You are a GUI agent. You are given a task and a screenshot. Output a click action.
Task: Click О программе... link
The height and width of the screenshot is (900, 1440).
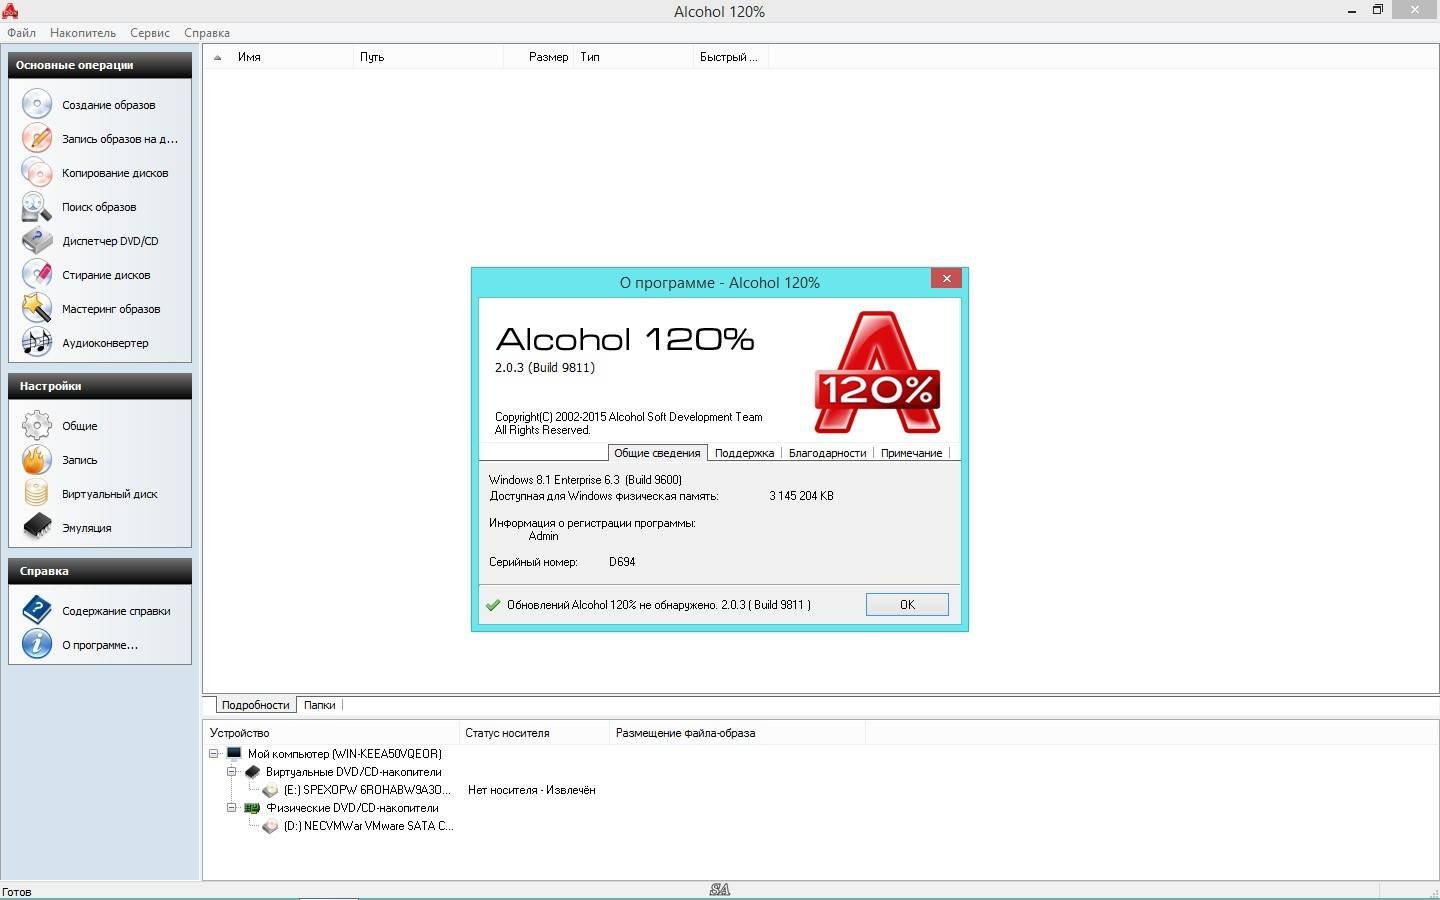(100, 645)
